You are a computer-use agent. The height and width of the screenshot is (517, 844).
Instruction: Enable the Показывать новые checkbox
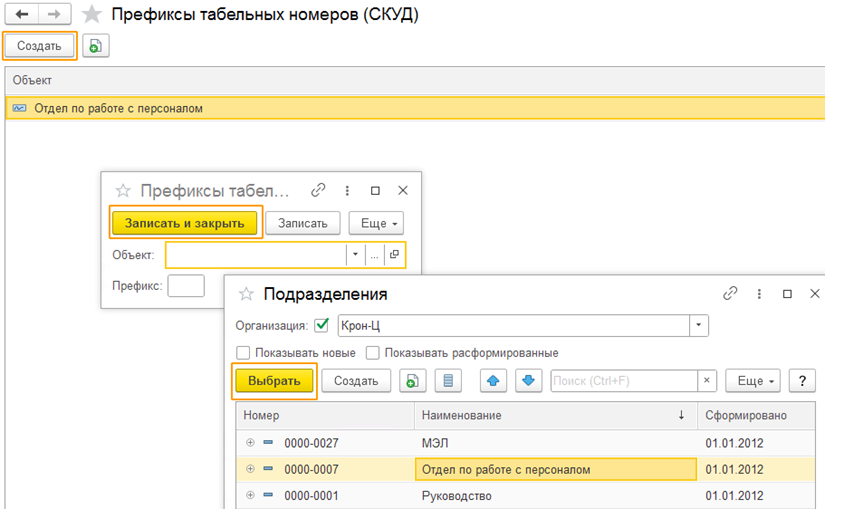242,353
